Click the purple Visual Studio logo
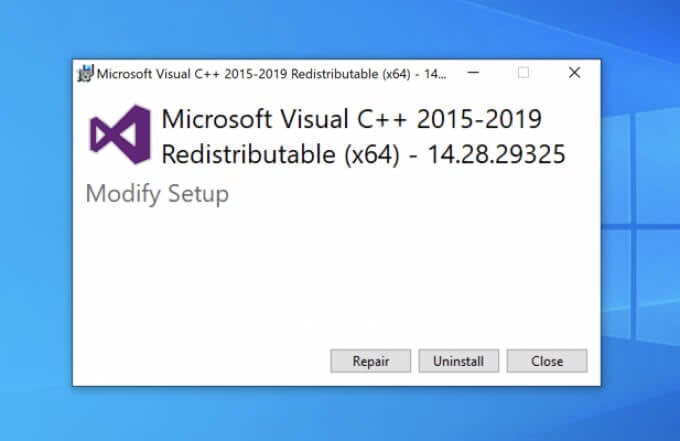Screen dimensions: 680x441 [119, 135]
